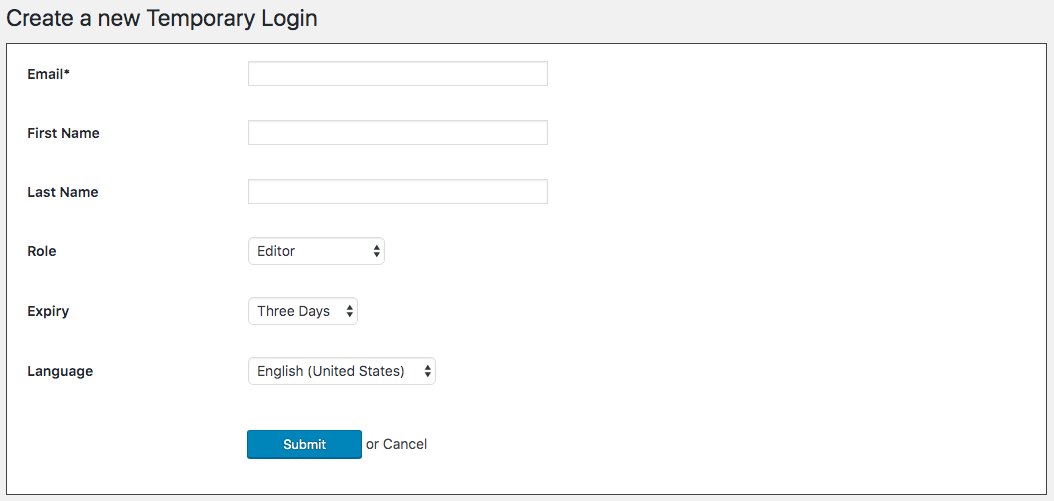1054x501 pixels.
Task: Click the up-down arrows on Expiry selector
Action: (349, 311)
